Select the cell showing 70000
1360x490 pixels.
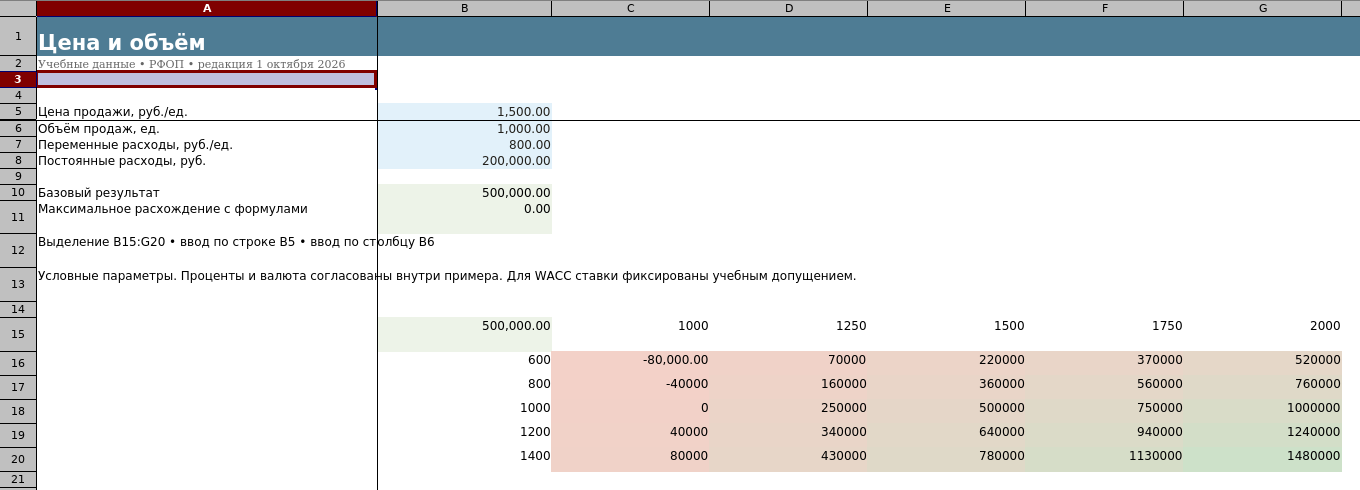[x=788, y=363]
